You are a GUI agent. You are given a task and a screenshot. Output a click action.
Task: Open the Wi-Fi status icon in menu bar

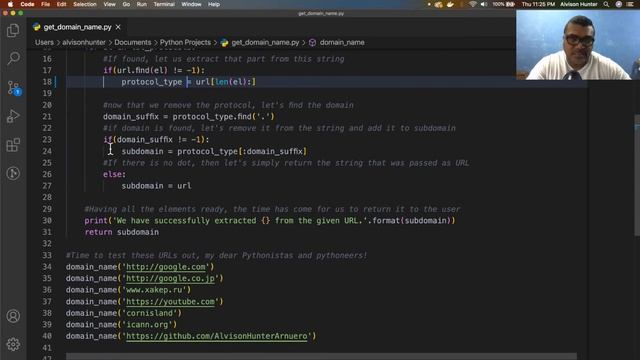(472, 4)
